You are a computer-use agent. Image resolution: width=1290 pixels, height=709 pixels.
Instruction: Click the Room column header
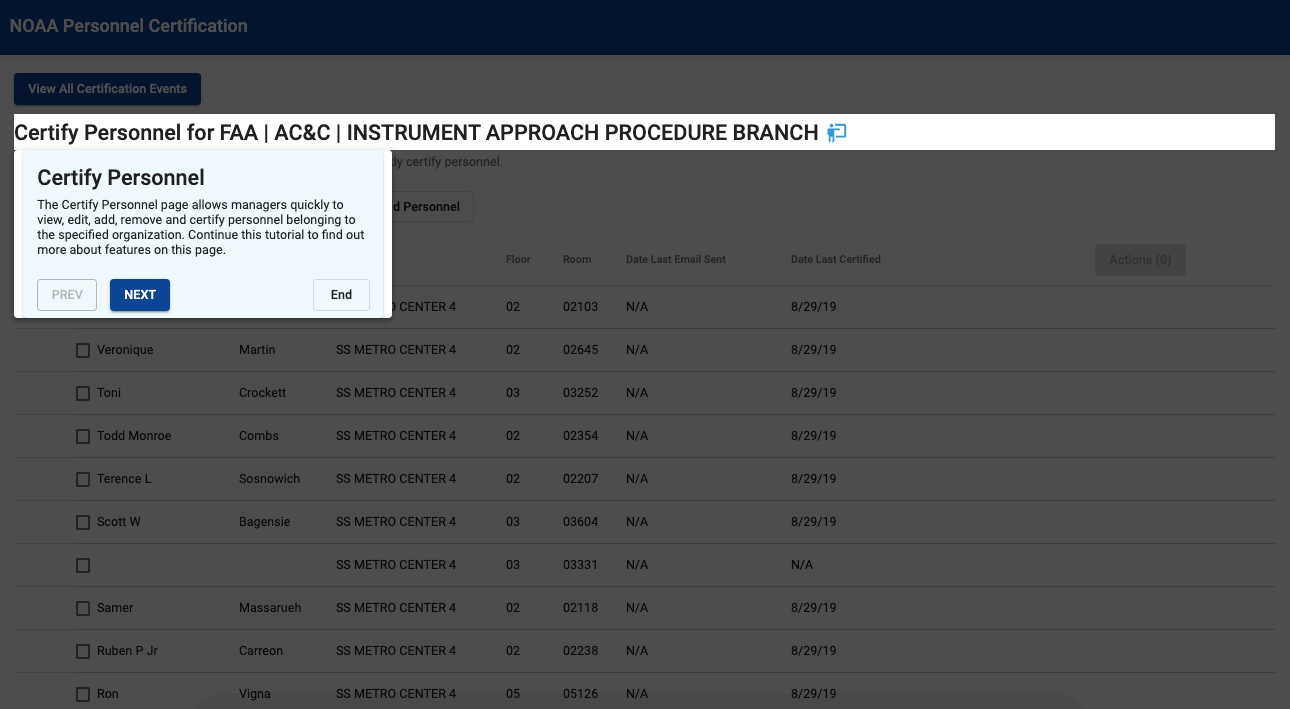point(577,259)
